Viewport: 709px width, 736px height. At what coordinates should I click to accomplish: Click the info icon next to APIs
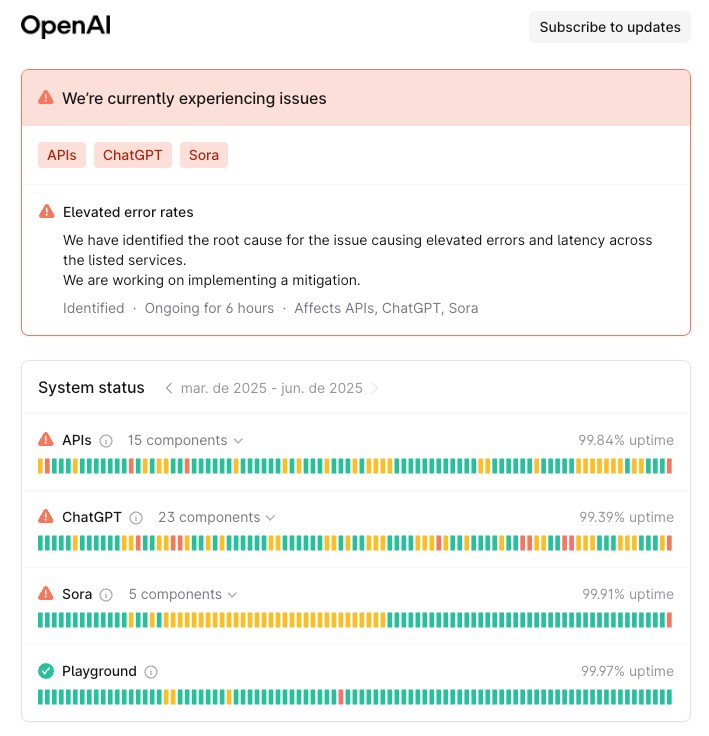click(107, 441)
